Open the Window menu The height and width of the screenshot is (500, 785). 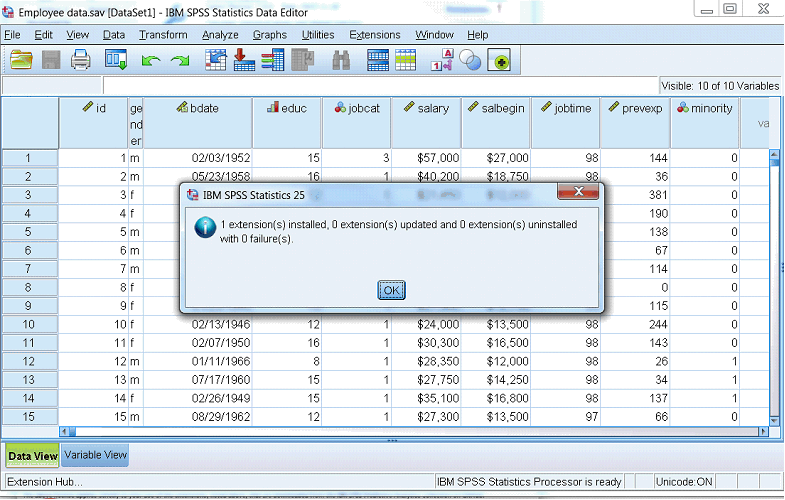pos(434,35)
